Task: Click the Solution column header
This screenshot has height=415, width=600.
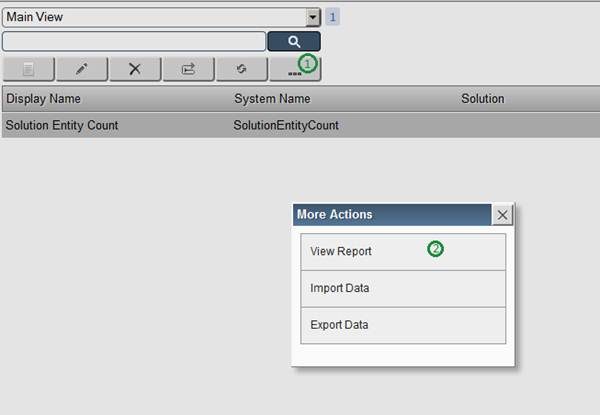Action: 482,99
